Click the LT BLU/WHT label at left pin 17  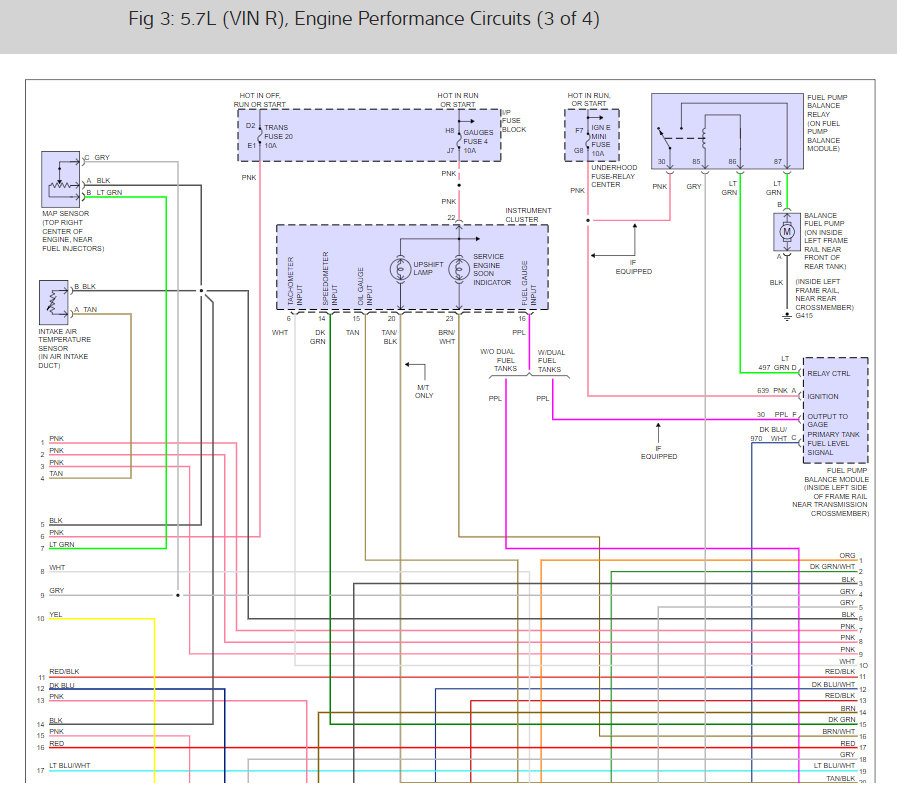click(x=70, y=766)
